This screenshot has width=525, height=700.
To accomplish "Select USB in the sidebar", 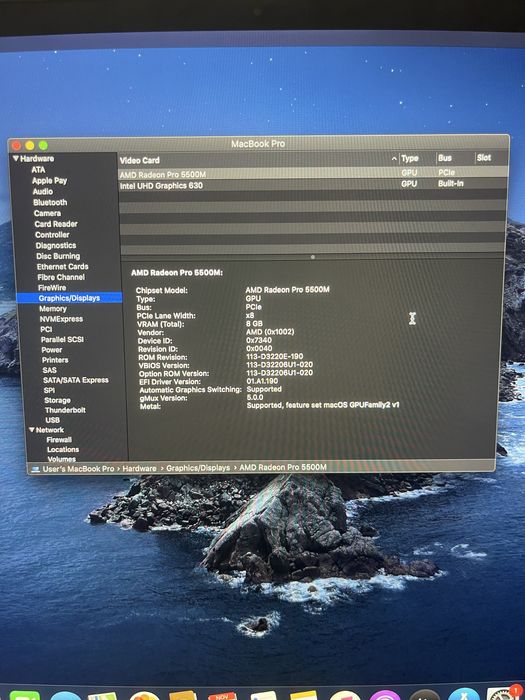I will point(52,420).
